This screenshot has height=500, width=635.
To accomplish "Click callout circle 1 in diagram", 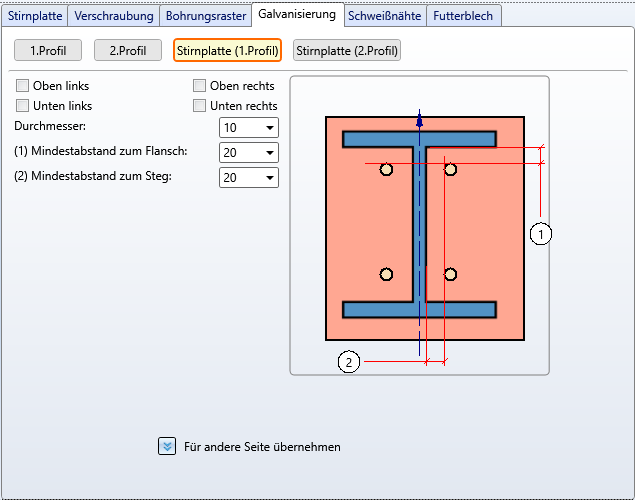I will tap(541, 234).
